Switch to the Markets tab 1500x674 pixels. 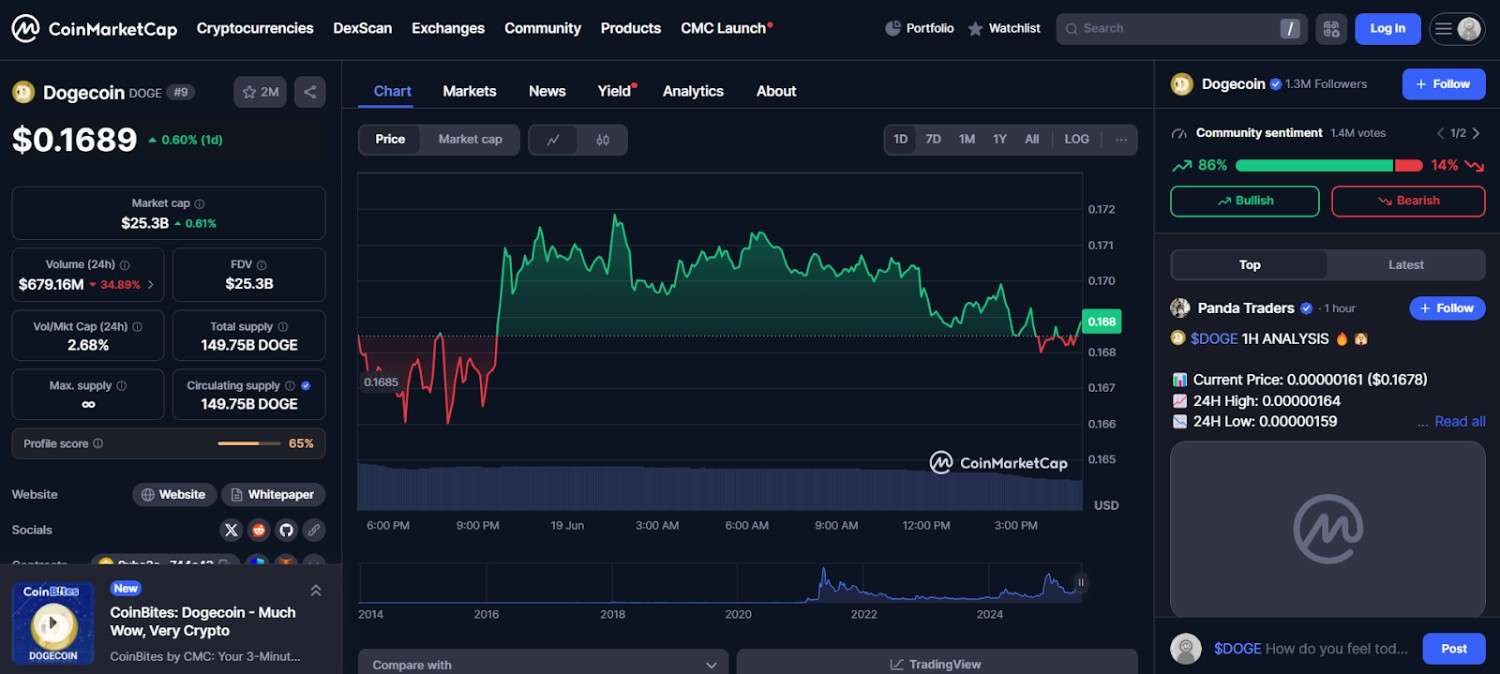point(469,91)
